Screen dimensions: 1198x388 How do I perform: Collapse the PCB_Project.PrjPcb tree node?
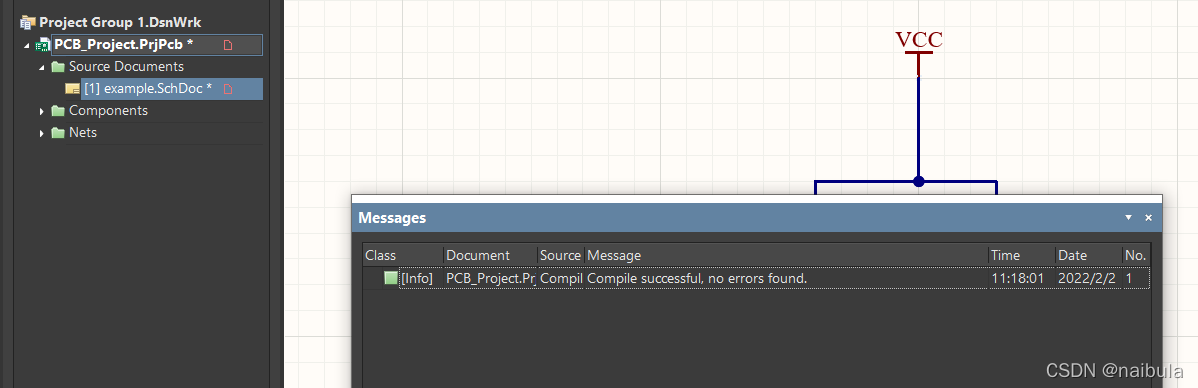pyautogui.click(x=28, y=46)
